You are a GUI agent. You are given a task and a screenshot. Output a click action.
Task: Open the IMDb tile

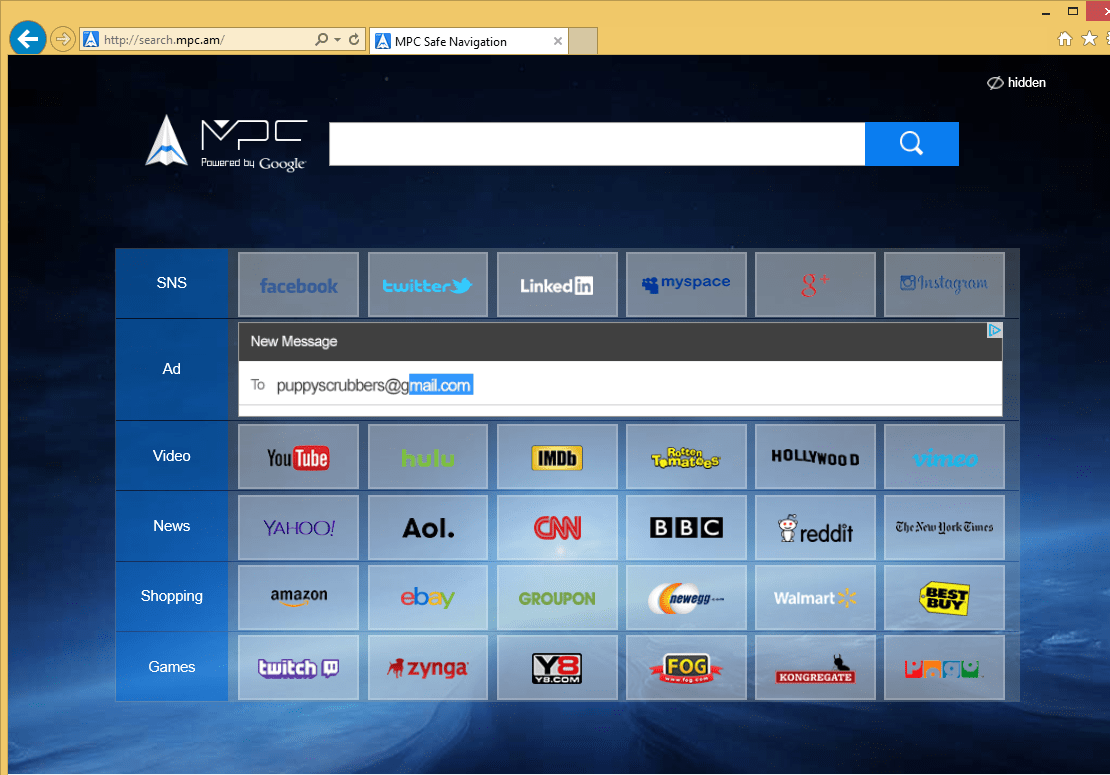pos(557,457)
